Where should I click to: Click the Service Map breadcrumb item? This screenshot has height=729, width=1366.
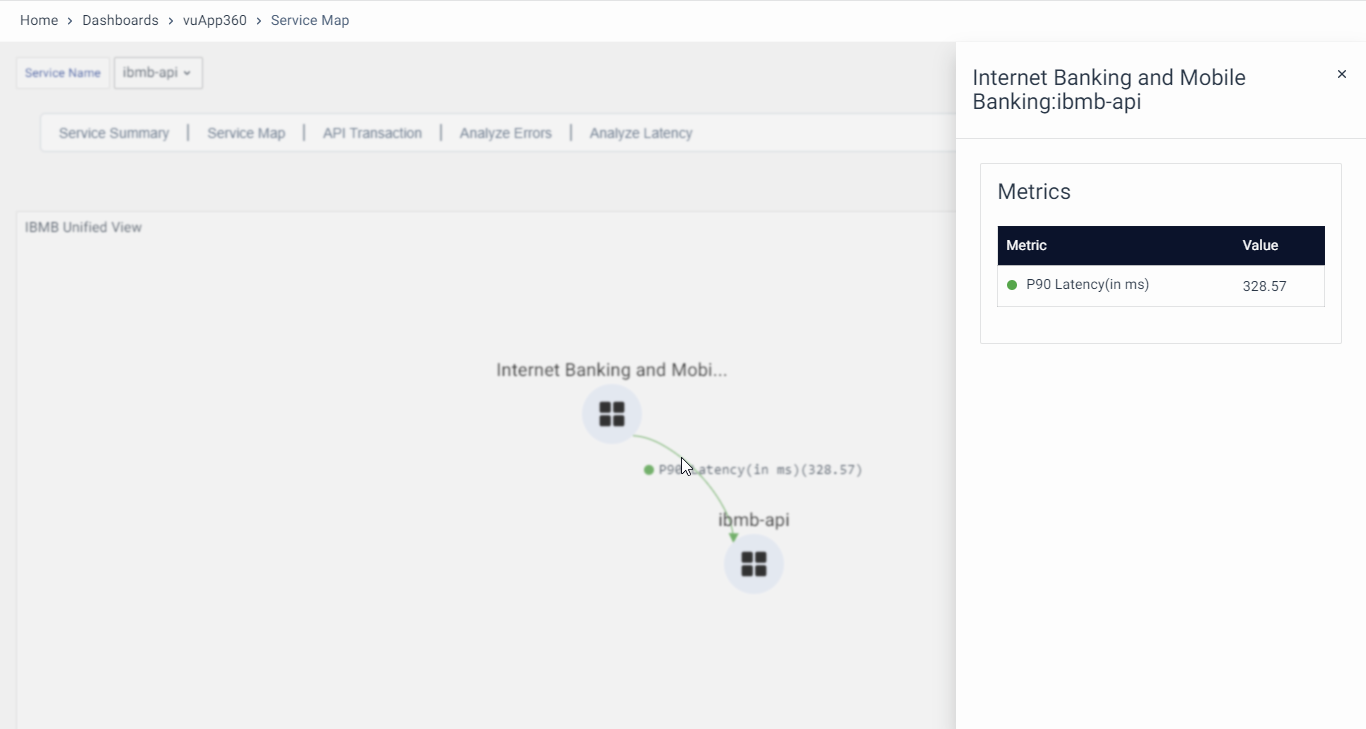310,20
